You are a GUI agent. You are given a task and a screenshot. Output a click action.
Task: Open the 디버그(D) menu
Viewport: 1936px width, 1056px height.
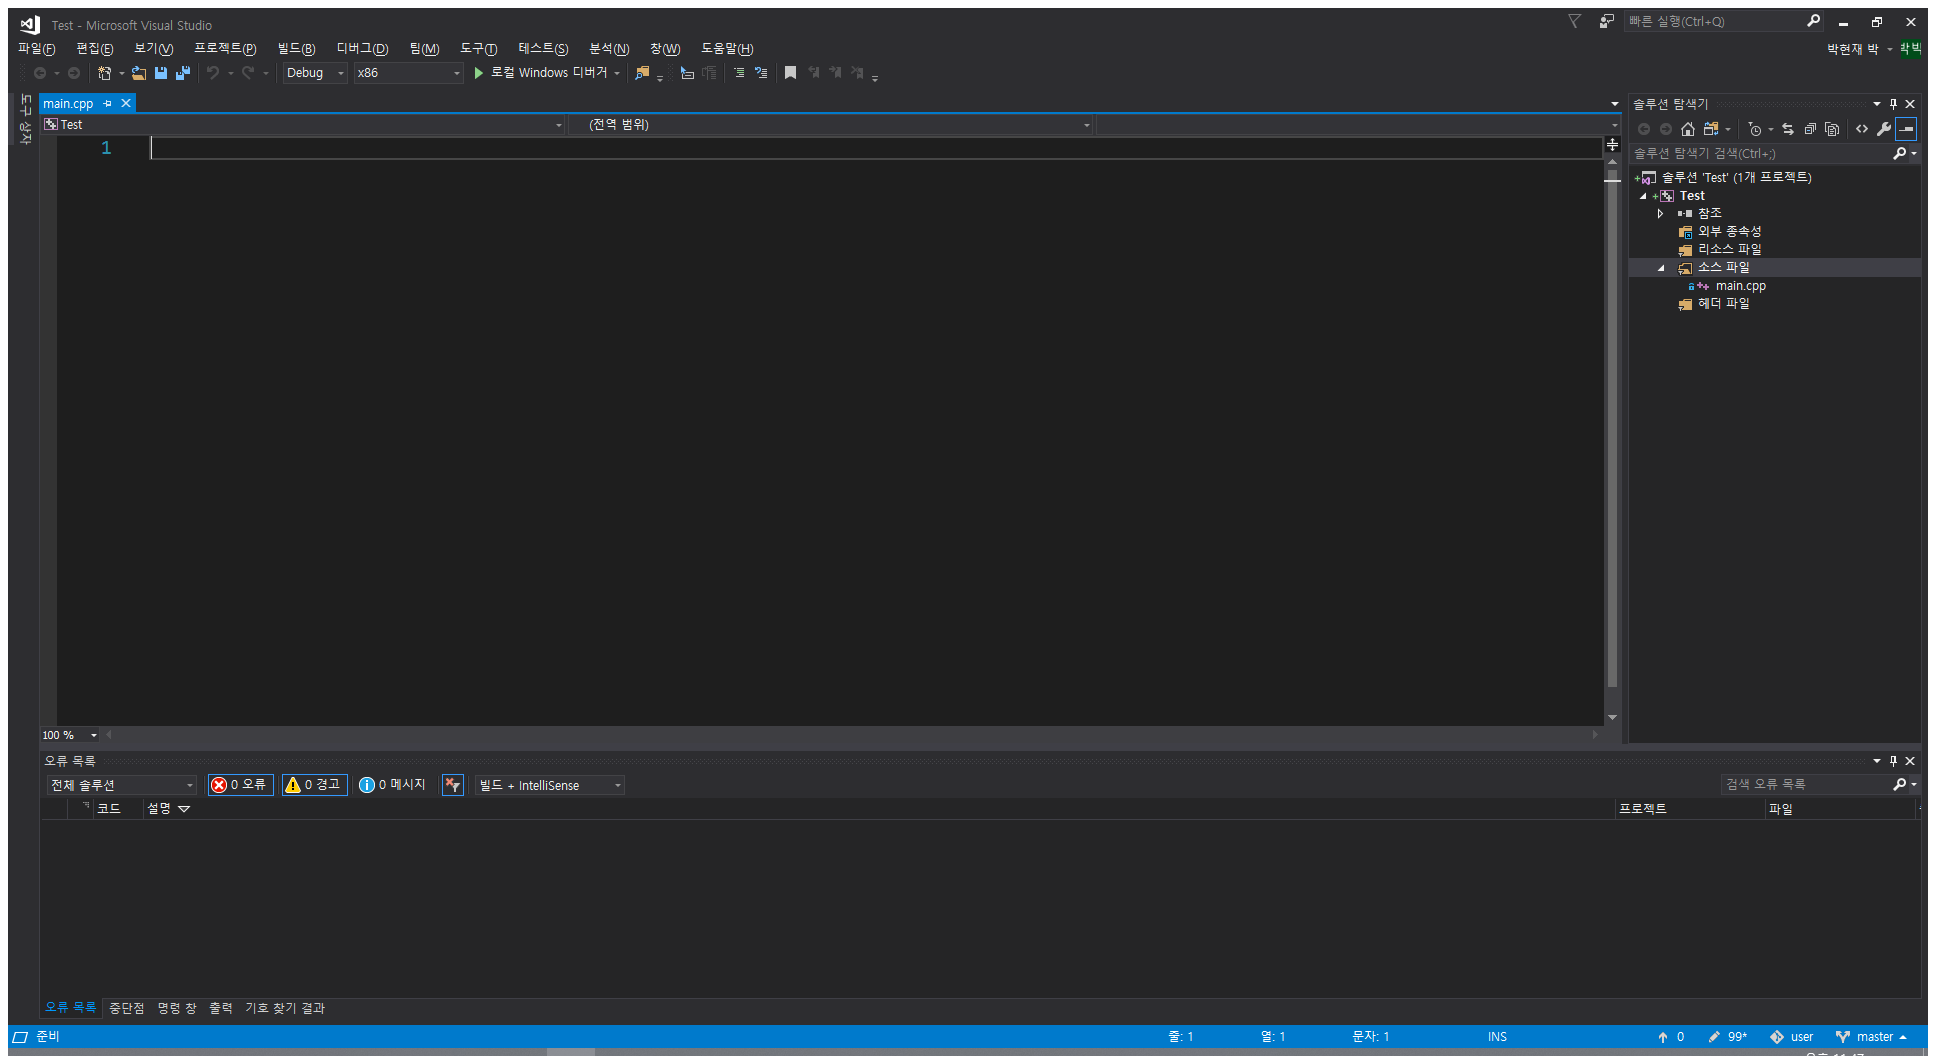(x=362, y=48)
